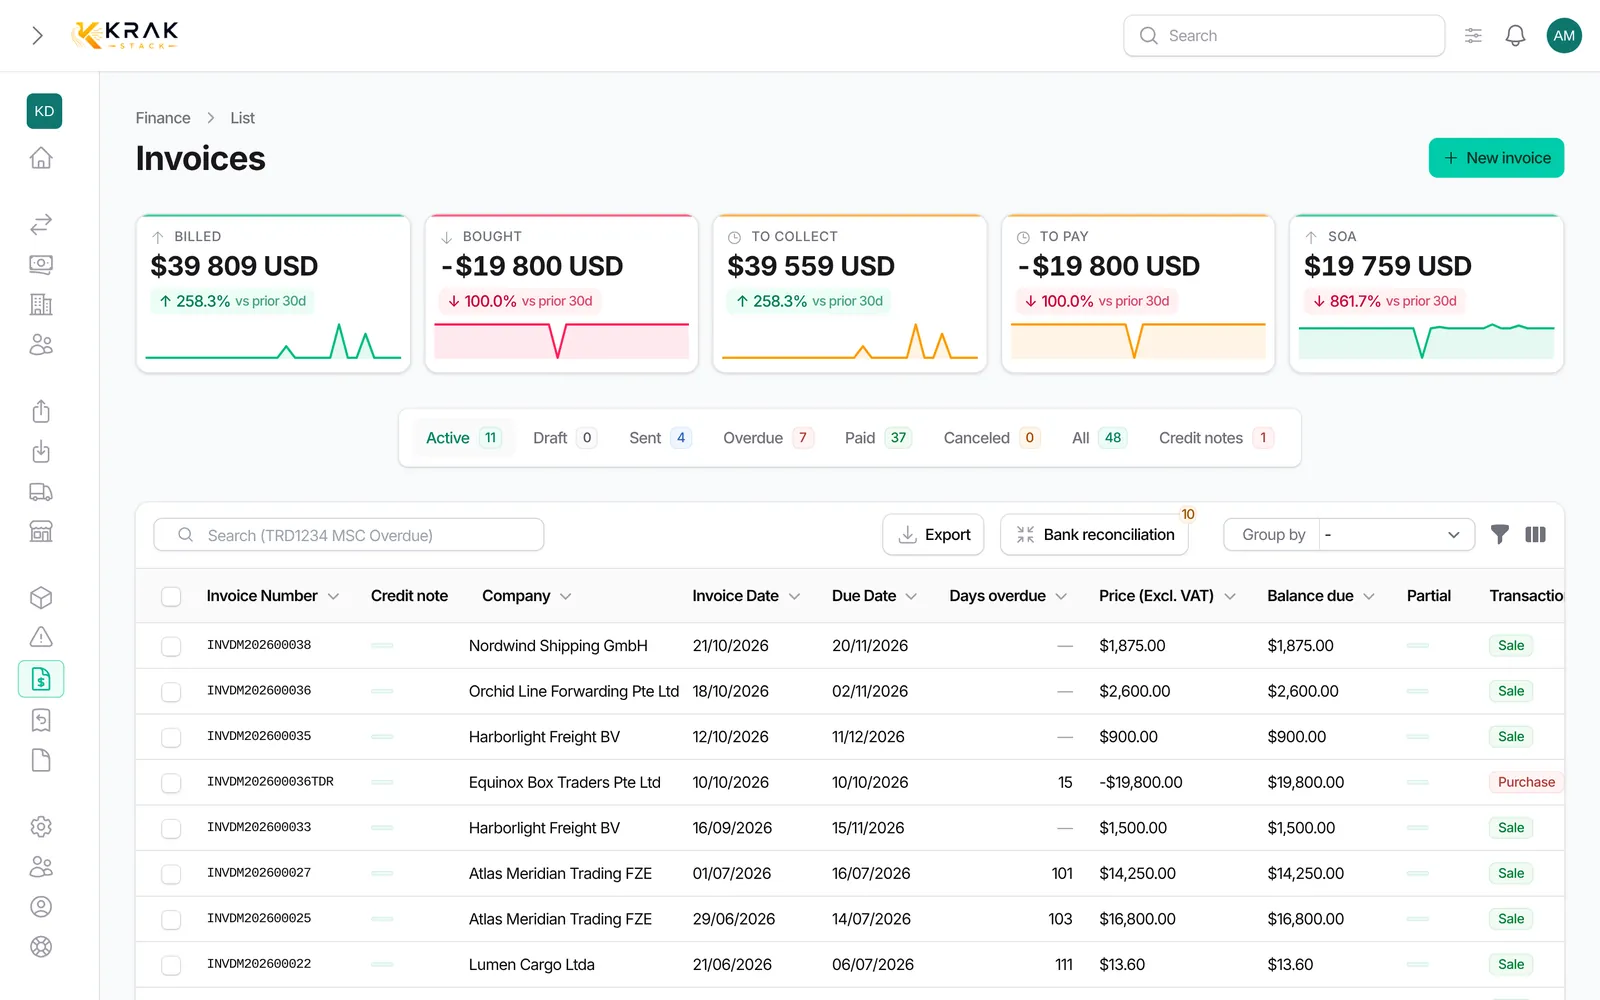Open the warning triangle sidebar icon

(41, 637)
